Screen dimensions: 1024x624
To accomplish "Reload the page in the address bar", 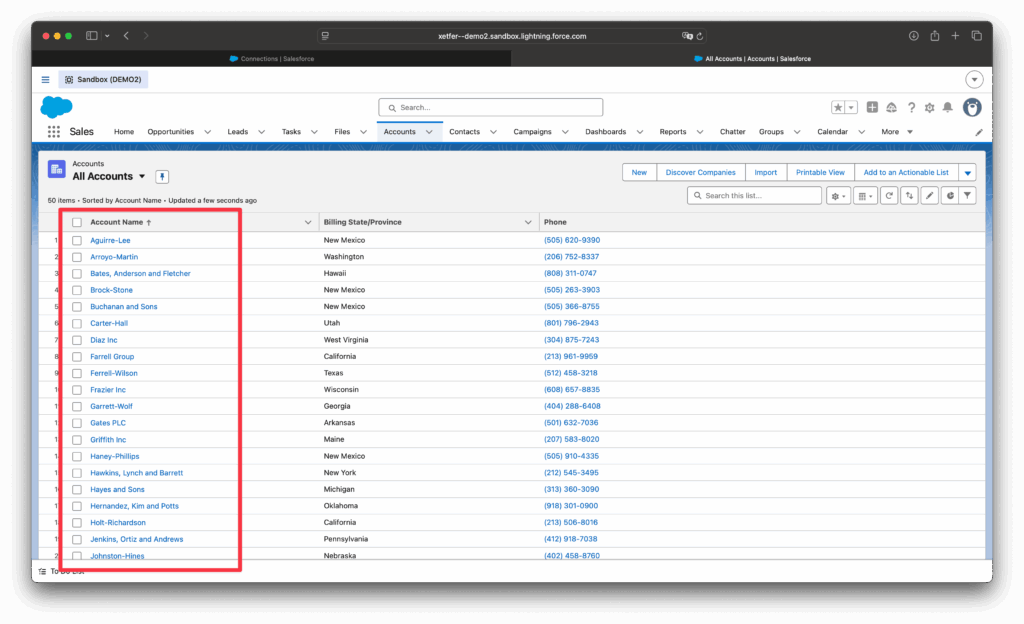I will click(699, 36).
